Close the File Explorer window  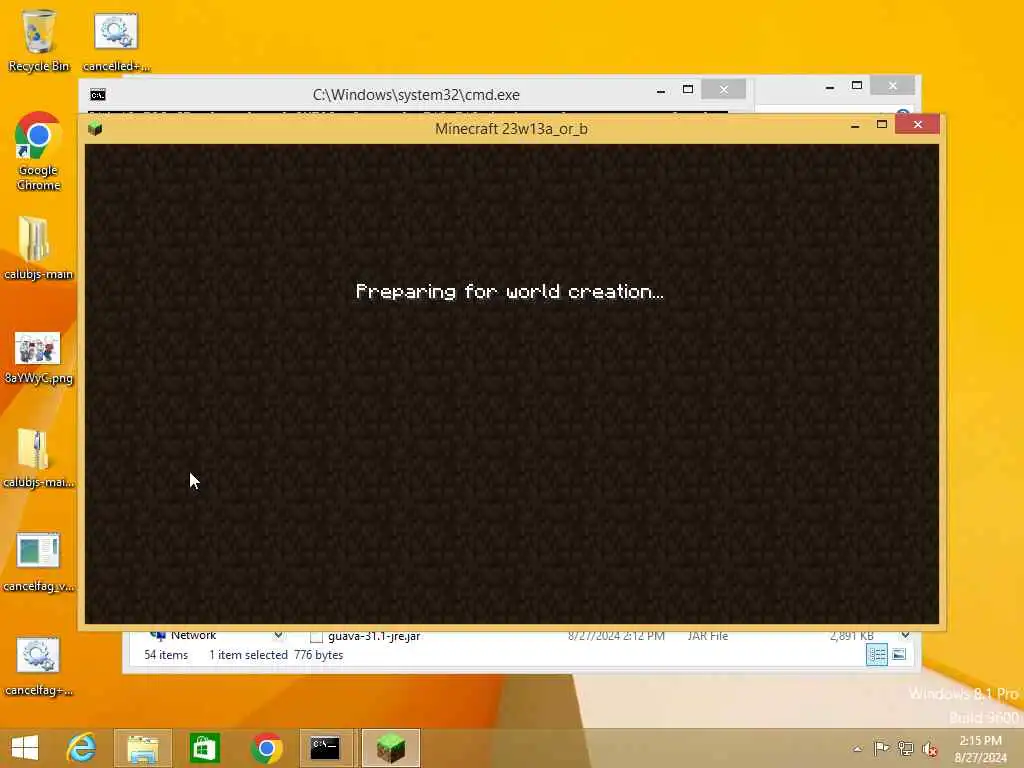[893, 86]
